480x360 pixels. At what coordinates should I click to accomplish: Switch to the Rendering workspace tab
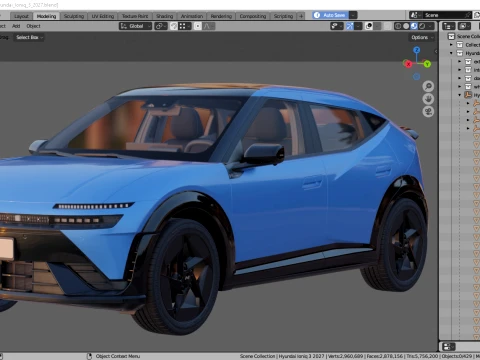click(221, 16)
